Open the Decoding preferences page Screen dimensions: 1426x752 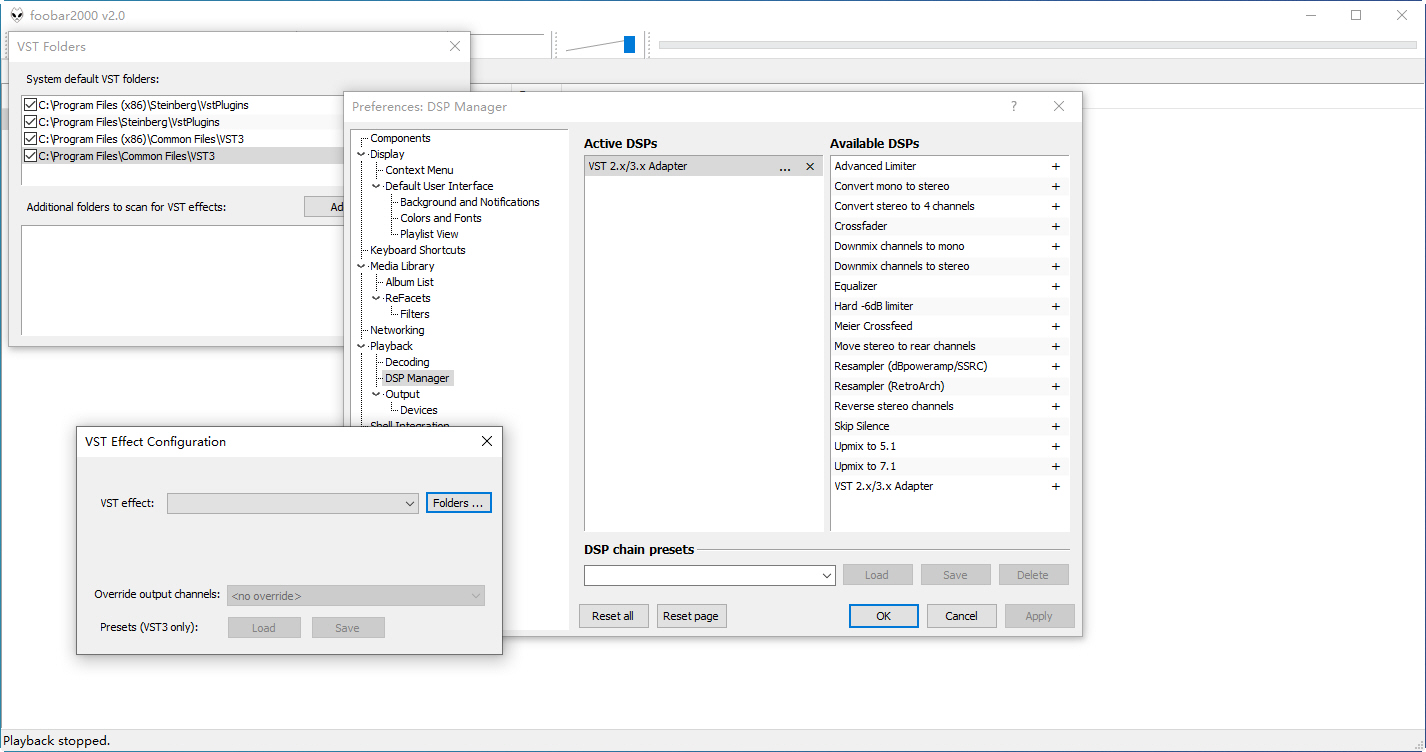click(x=407, y=362)
